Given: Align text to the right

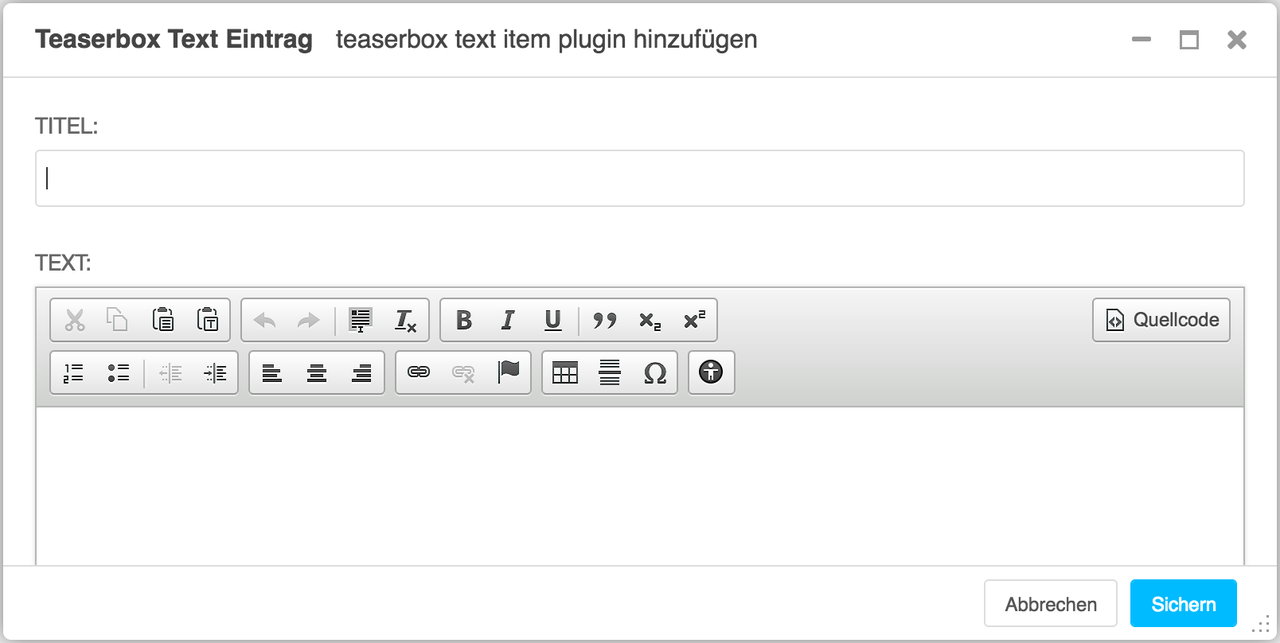Looking at the screenshot, I should [x=362, y=373].
